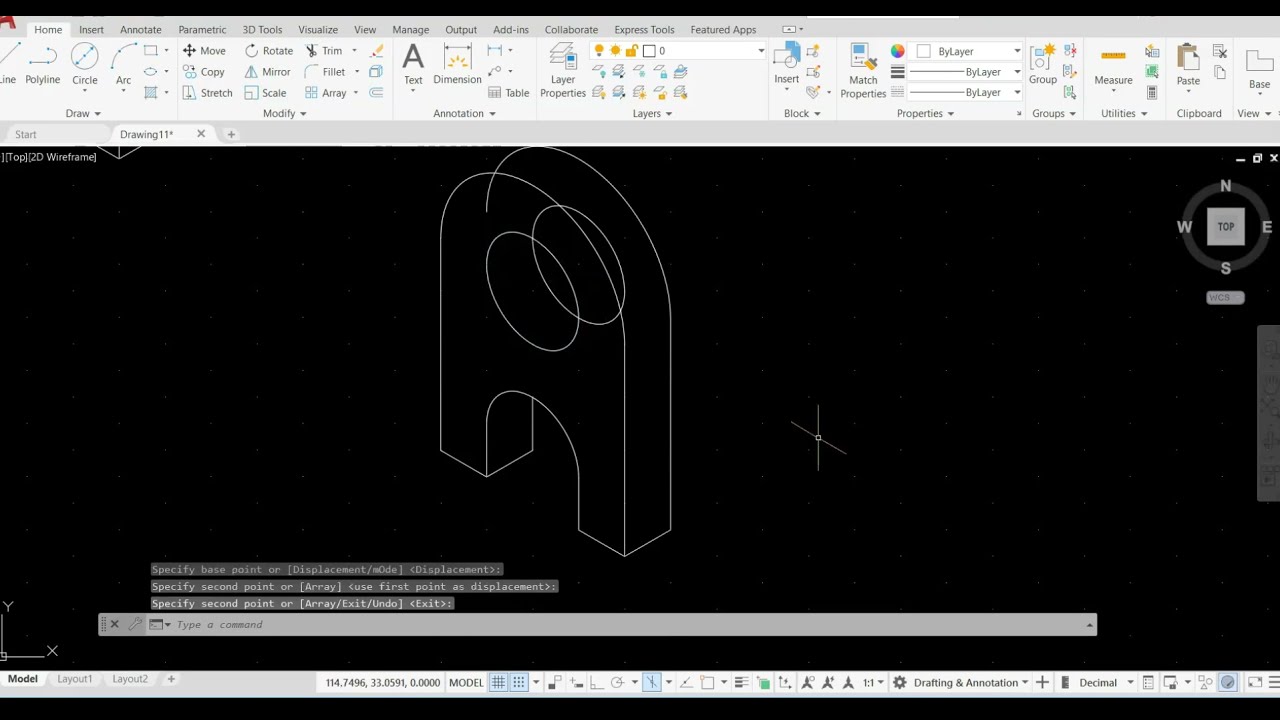Activate the Scale command
1280x720 pixels.
point(266,93)
